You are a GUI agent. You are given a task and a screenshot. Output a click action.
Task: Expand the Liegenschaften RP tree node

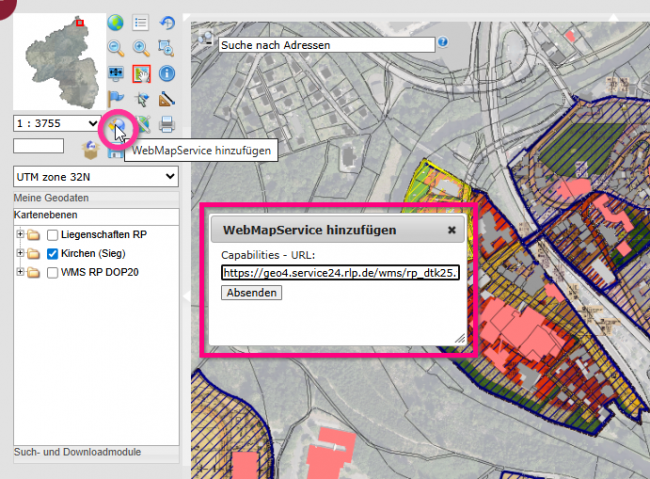click(20, 234)
